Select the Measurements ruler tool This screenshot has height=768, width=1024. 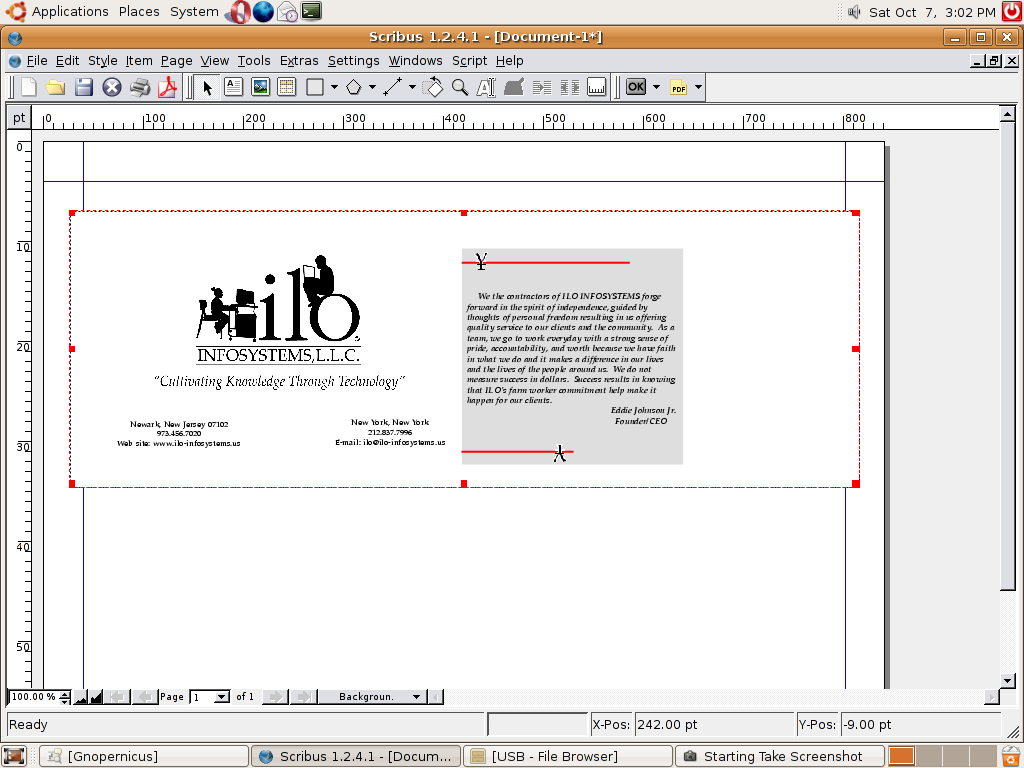click(597, 87)
